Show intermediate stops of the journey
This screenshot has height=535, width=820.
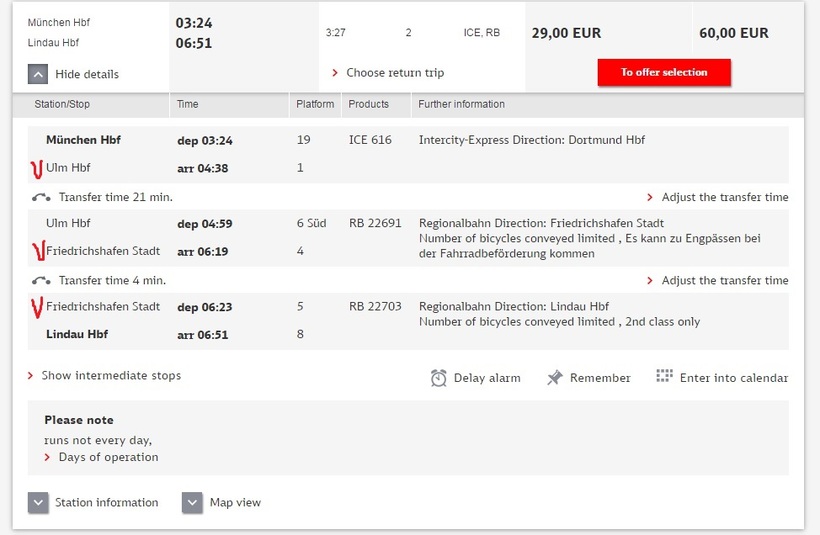tap(110, 376)
